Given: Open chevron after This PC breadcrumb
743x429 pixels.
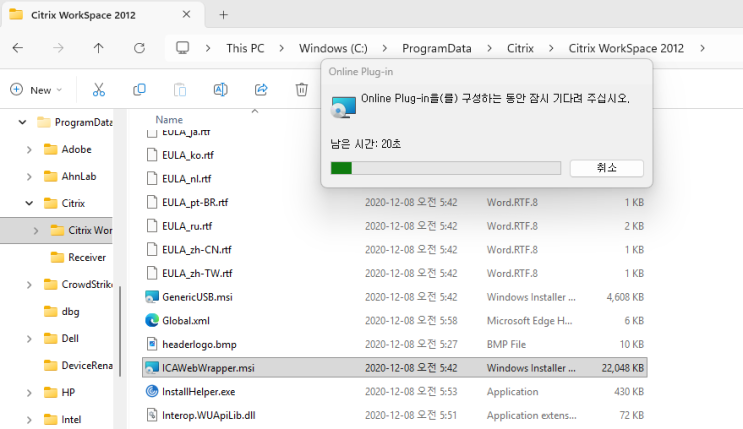Looking at the screenshot, I should [x=281, y=48].
